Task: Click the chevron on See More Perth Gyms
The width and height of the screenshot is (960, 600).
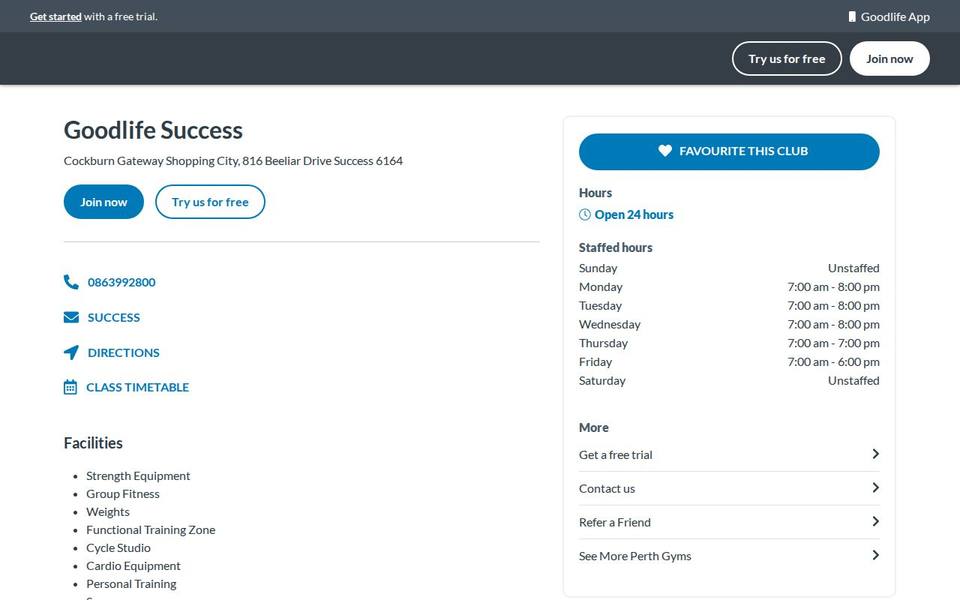Action: (x=876, y=555)
